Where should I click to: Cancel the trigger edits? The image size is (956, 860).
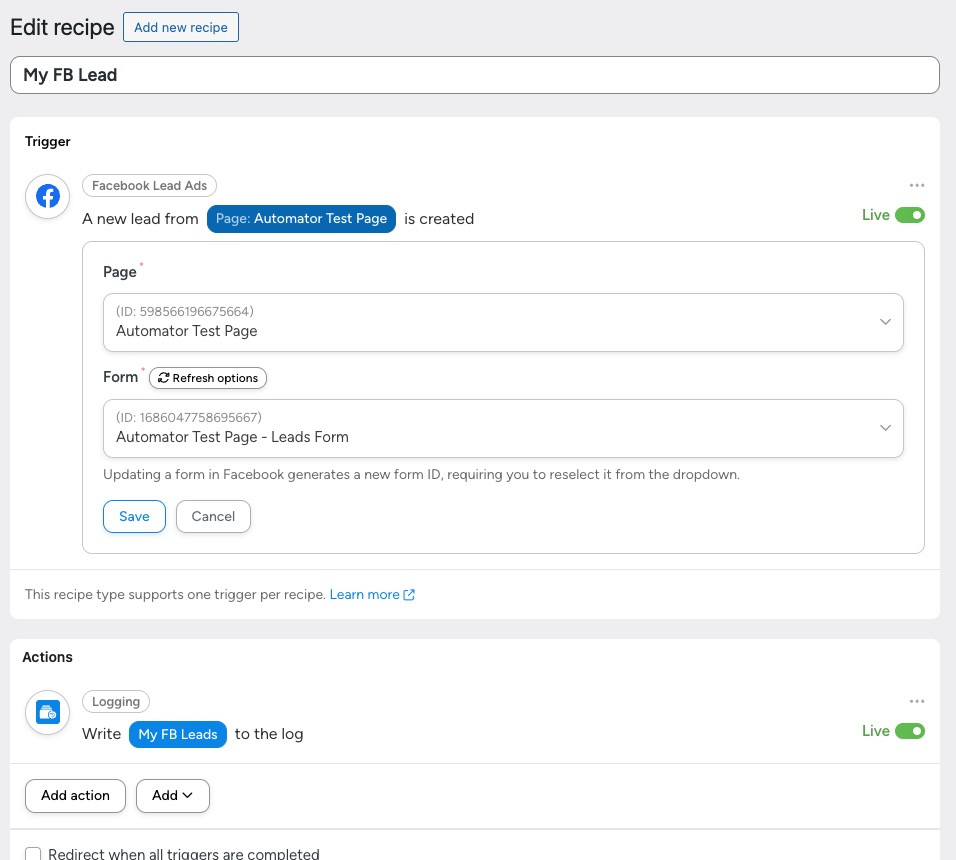(x=213, y=517)
